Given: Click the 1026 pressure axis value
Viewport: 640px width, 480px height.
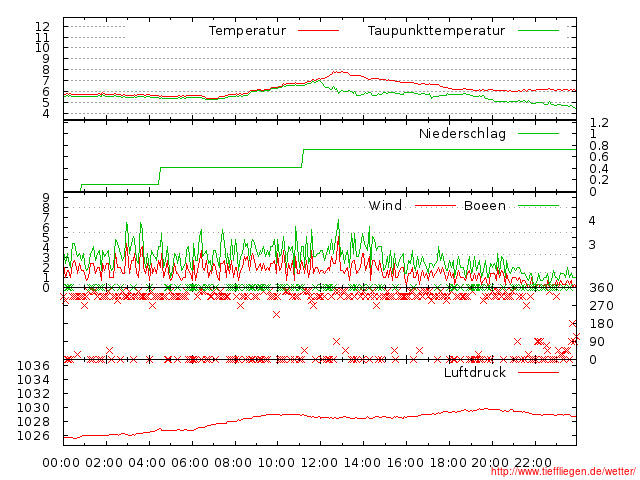Looking at the screenshot, I should 33,436.
